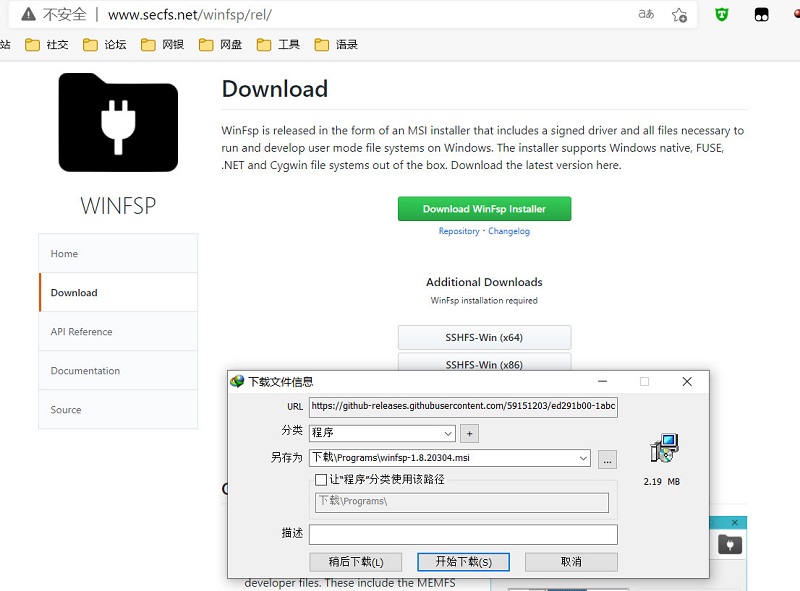The height and width of the screenshot is (591, 800).
Task: Click the 下载文件信息 dialog title
Action: (281, 382)
